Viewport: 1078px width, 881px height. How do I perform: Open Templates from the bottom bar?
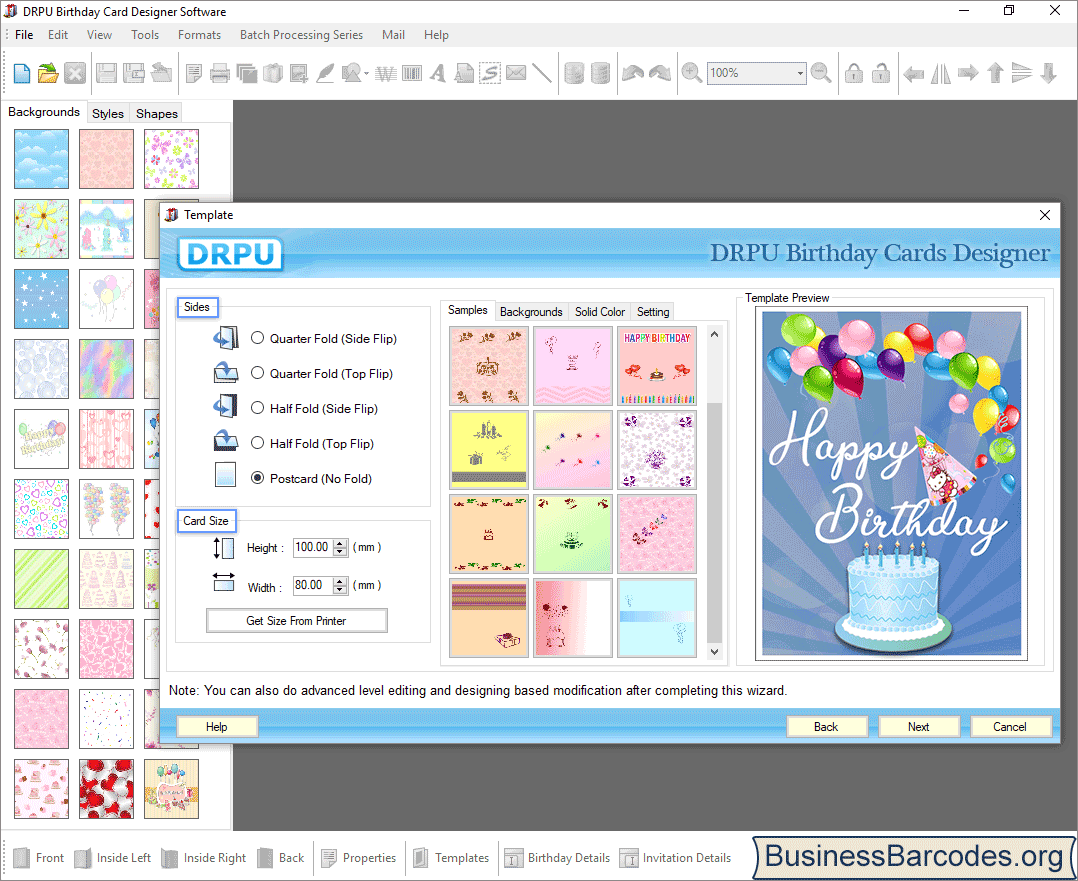coord(451,858)
